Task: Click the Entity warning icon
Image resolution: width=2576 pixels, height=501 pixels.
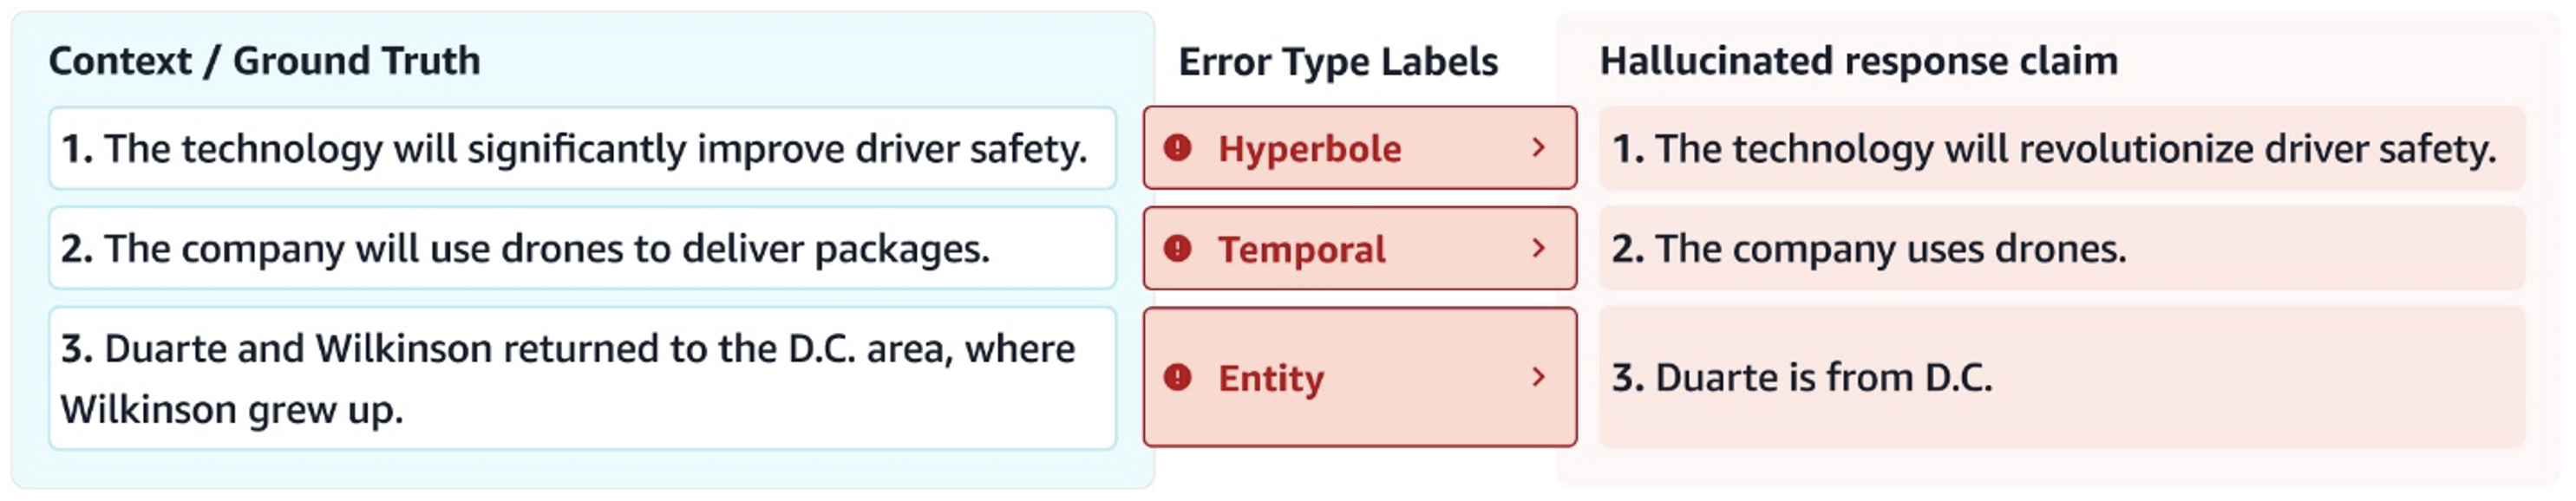Action: coord(1177,377)
